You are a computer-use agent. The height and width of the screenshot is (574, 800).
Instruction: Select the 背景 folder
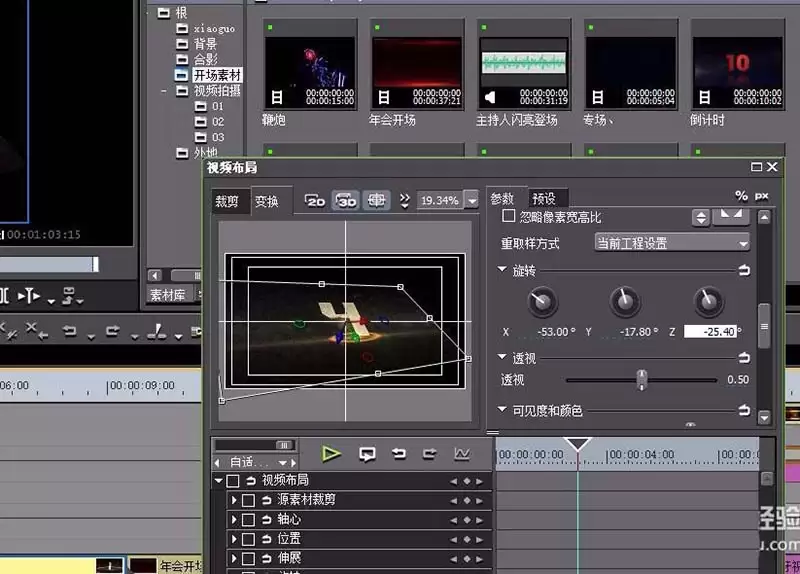click(x=205, y=44)
